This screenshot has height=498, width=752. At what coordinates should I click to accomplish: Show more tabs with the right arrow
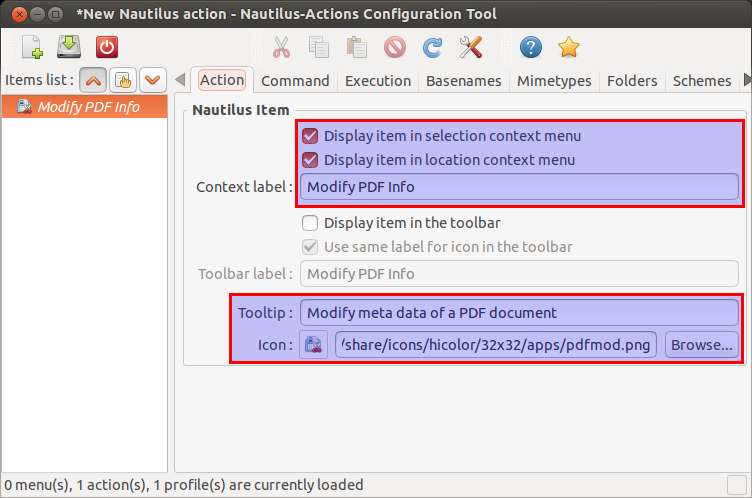747,80
